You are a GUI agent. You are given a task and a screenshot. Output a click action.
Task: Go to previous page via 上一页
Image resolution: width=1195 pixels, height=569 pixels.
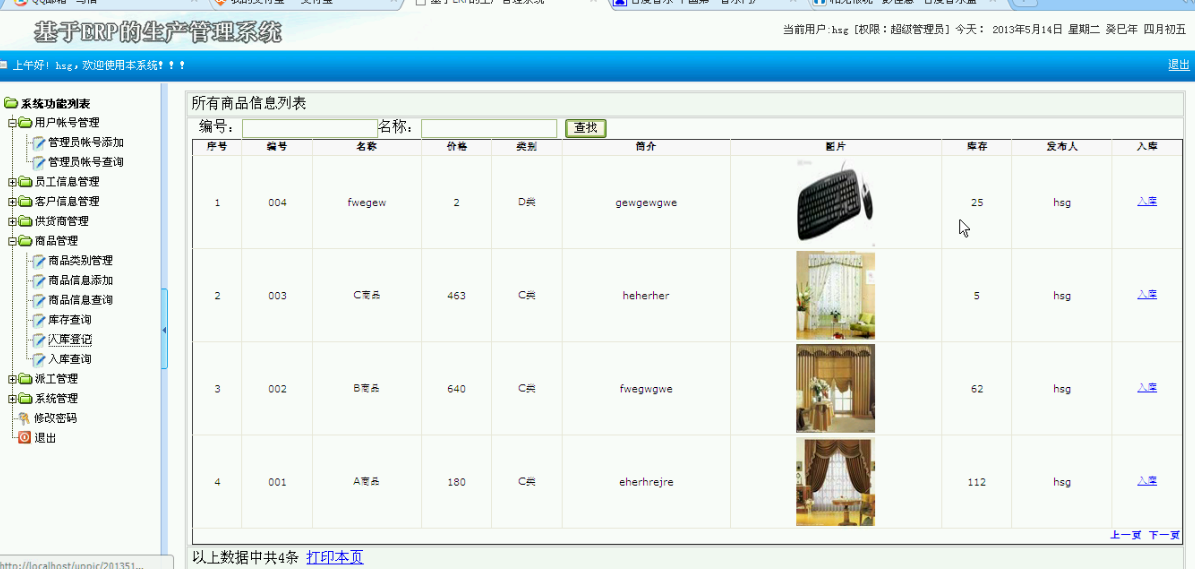pyautogui.click(x=1126, y=535)
